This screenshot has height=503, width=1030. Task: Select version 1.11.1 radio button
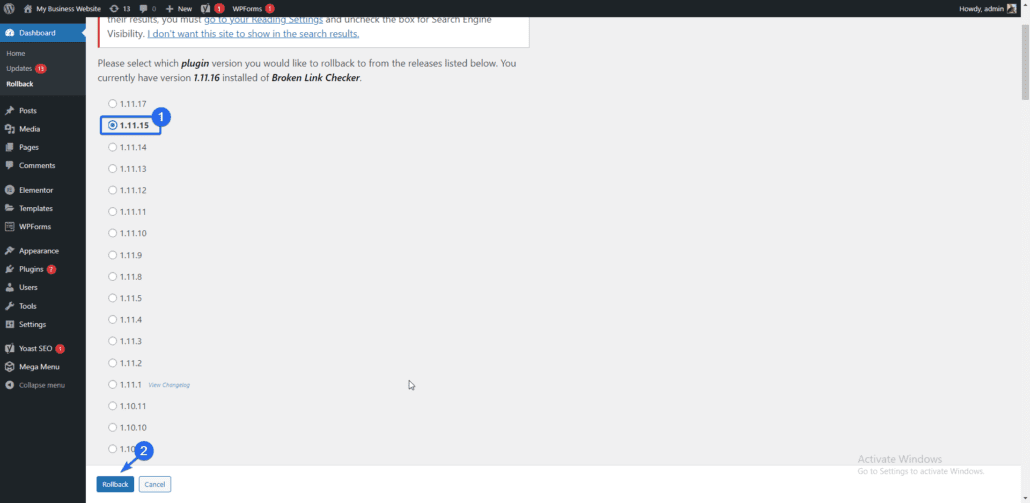coord(112,384)
